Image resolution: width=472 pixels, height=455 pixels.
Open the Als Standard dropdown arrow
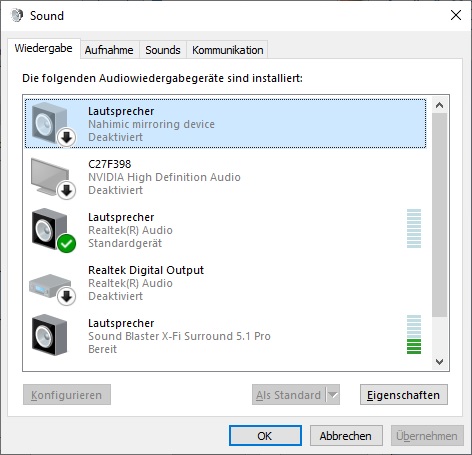[x=333, y=395]
